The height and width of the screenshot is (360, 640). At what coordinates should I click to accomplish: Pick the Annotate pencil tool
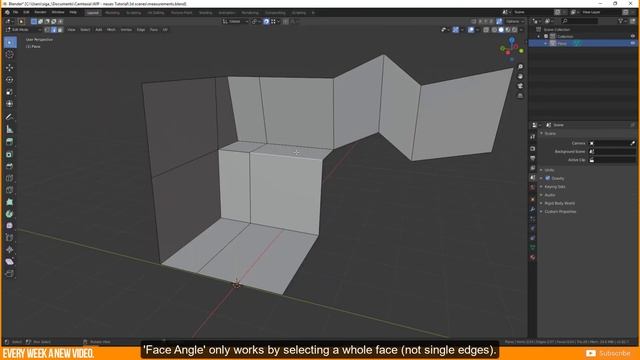click(x=10, y=117)
